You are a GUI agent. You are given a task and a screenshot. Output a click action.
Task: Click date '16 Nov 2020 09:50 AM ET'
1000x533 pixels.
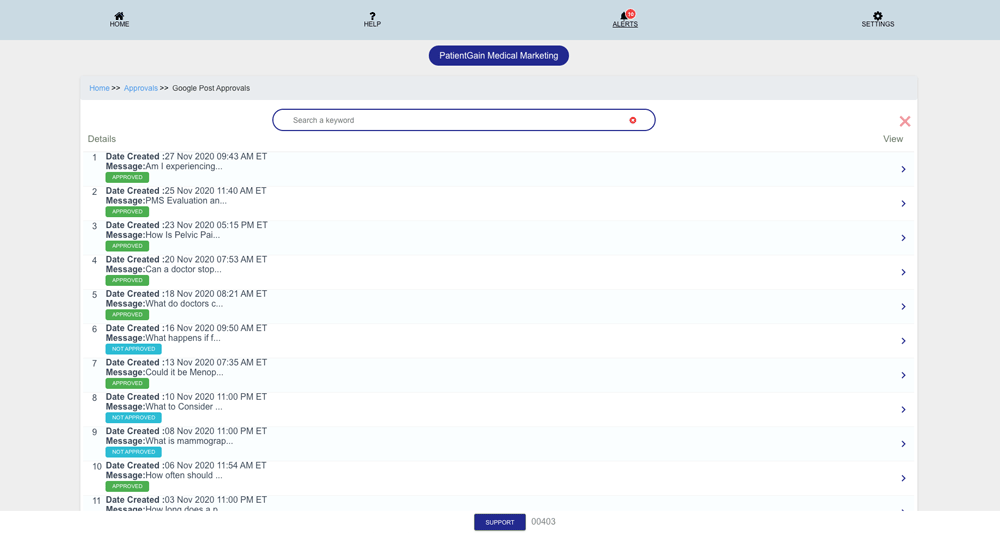click(216, 328)
